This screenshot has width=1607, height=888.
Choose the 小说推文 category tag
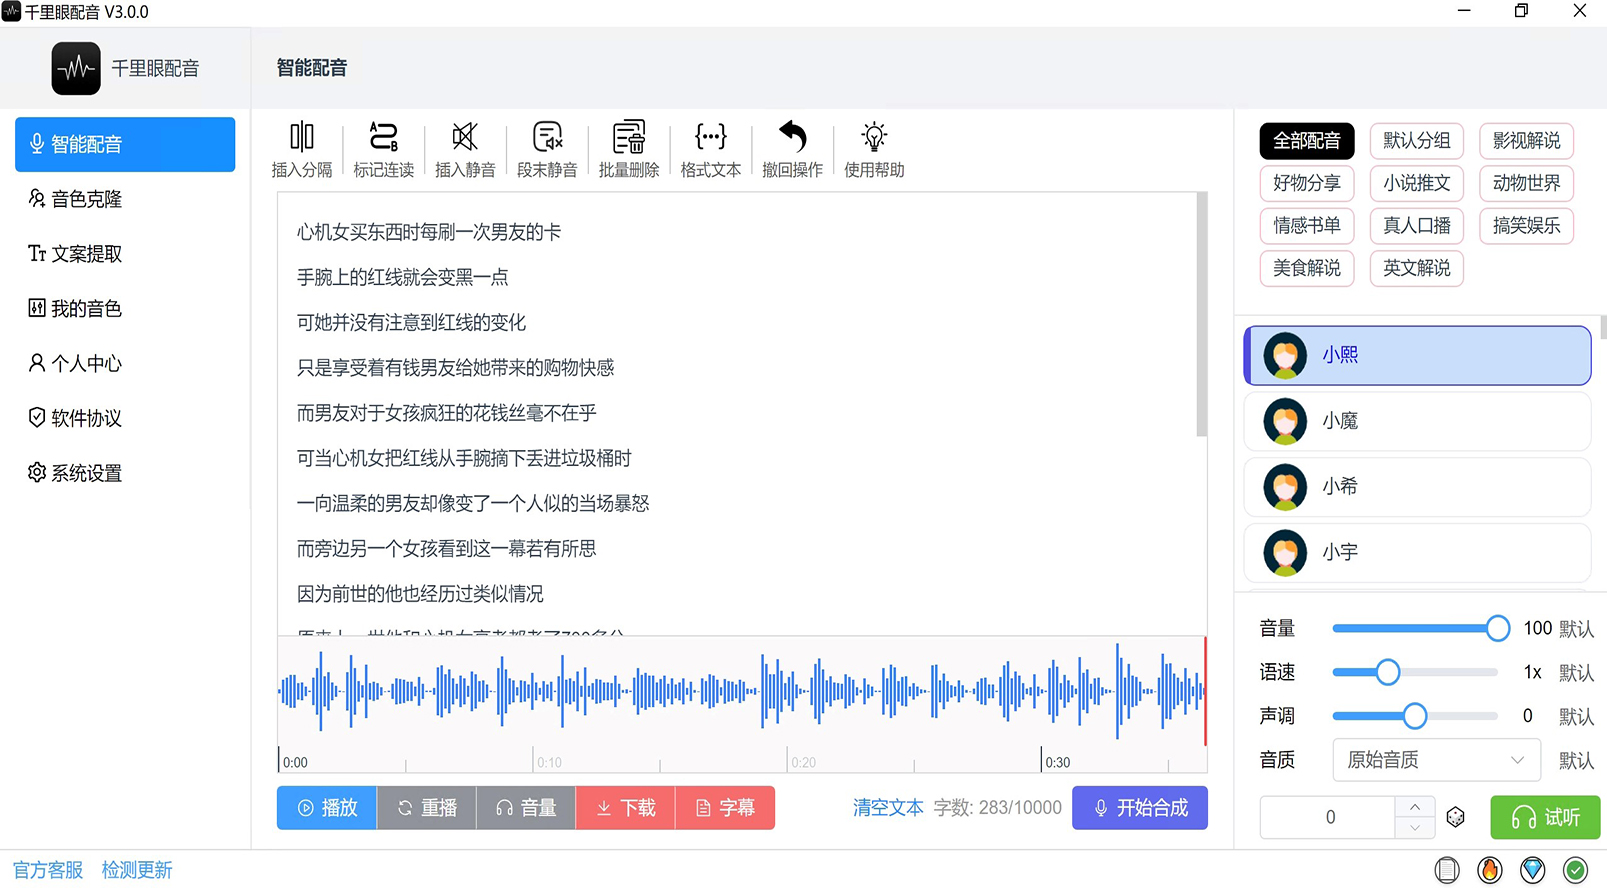1416,183
